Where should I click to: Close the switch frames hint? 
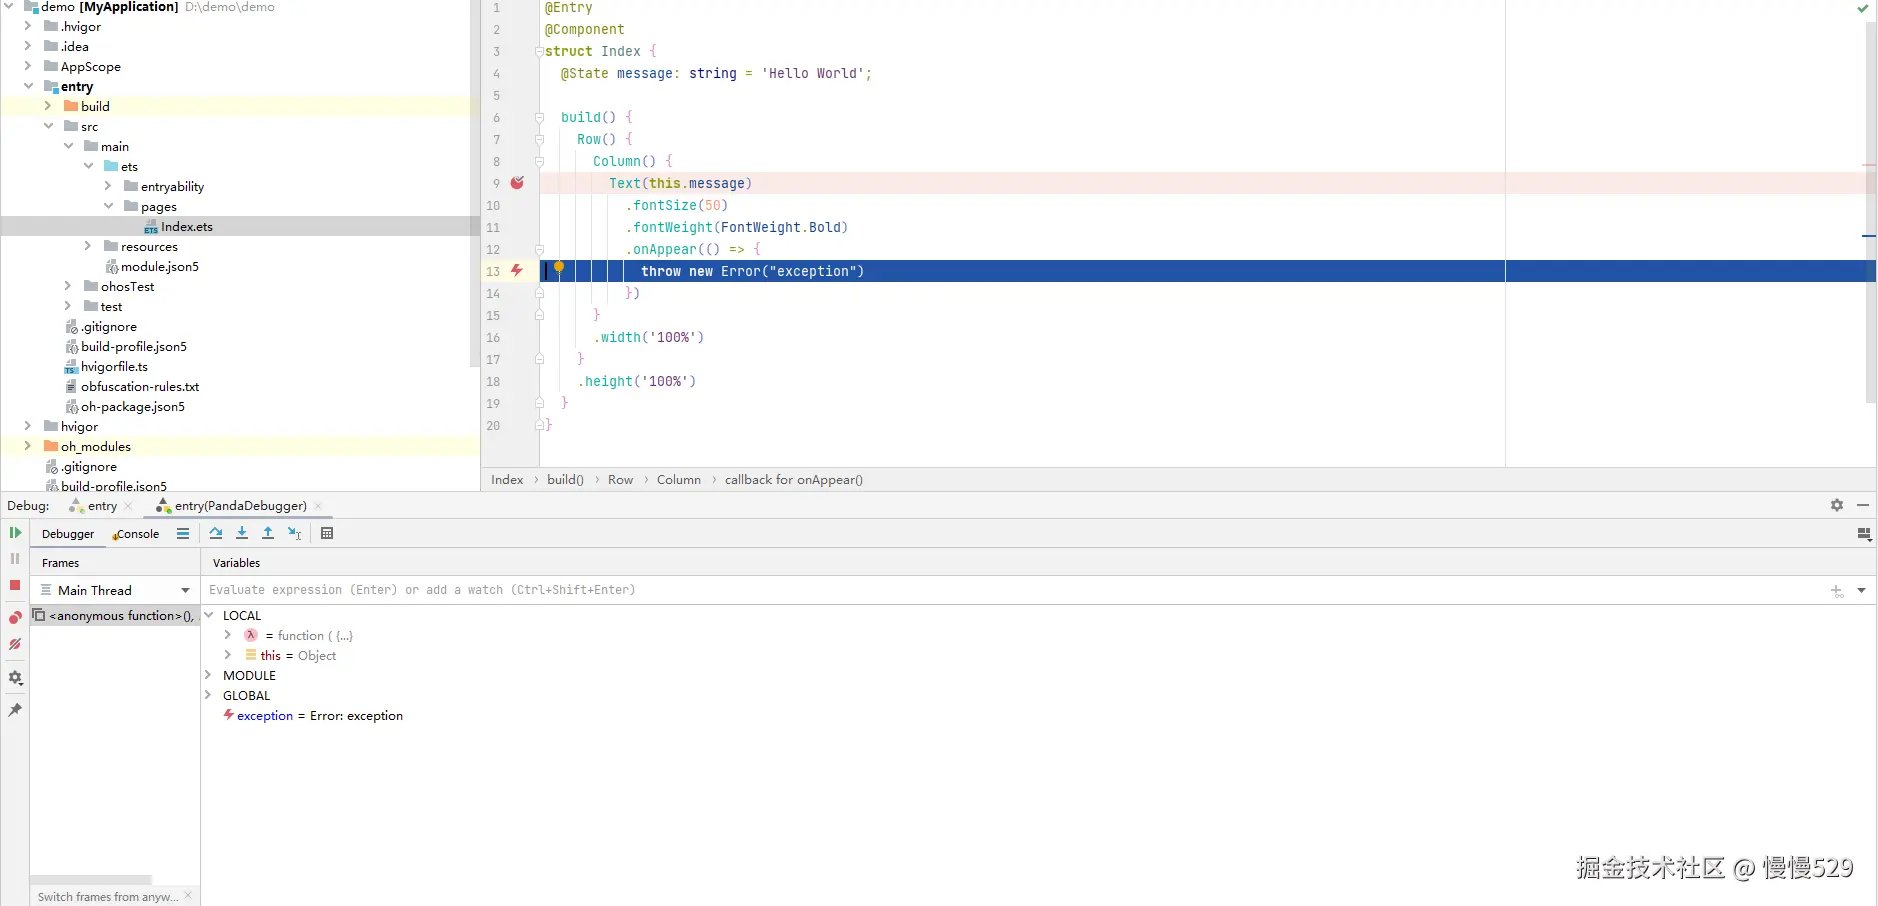(188, 896)
